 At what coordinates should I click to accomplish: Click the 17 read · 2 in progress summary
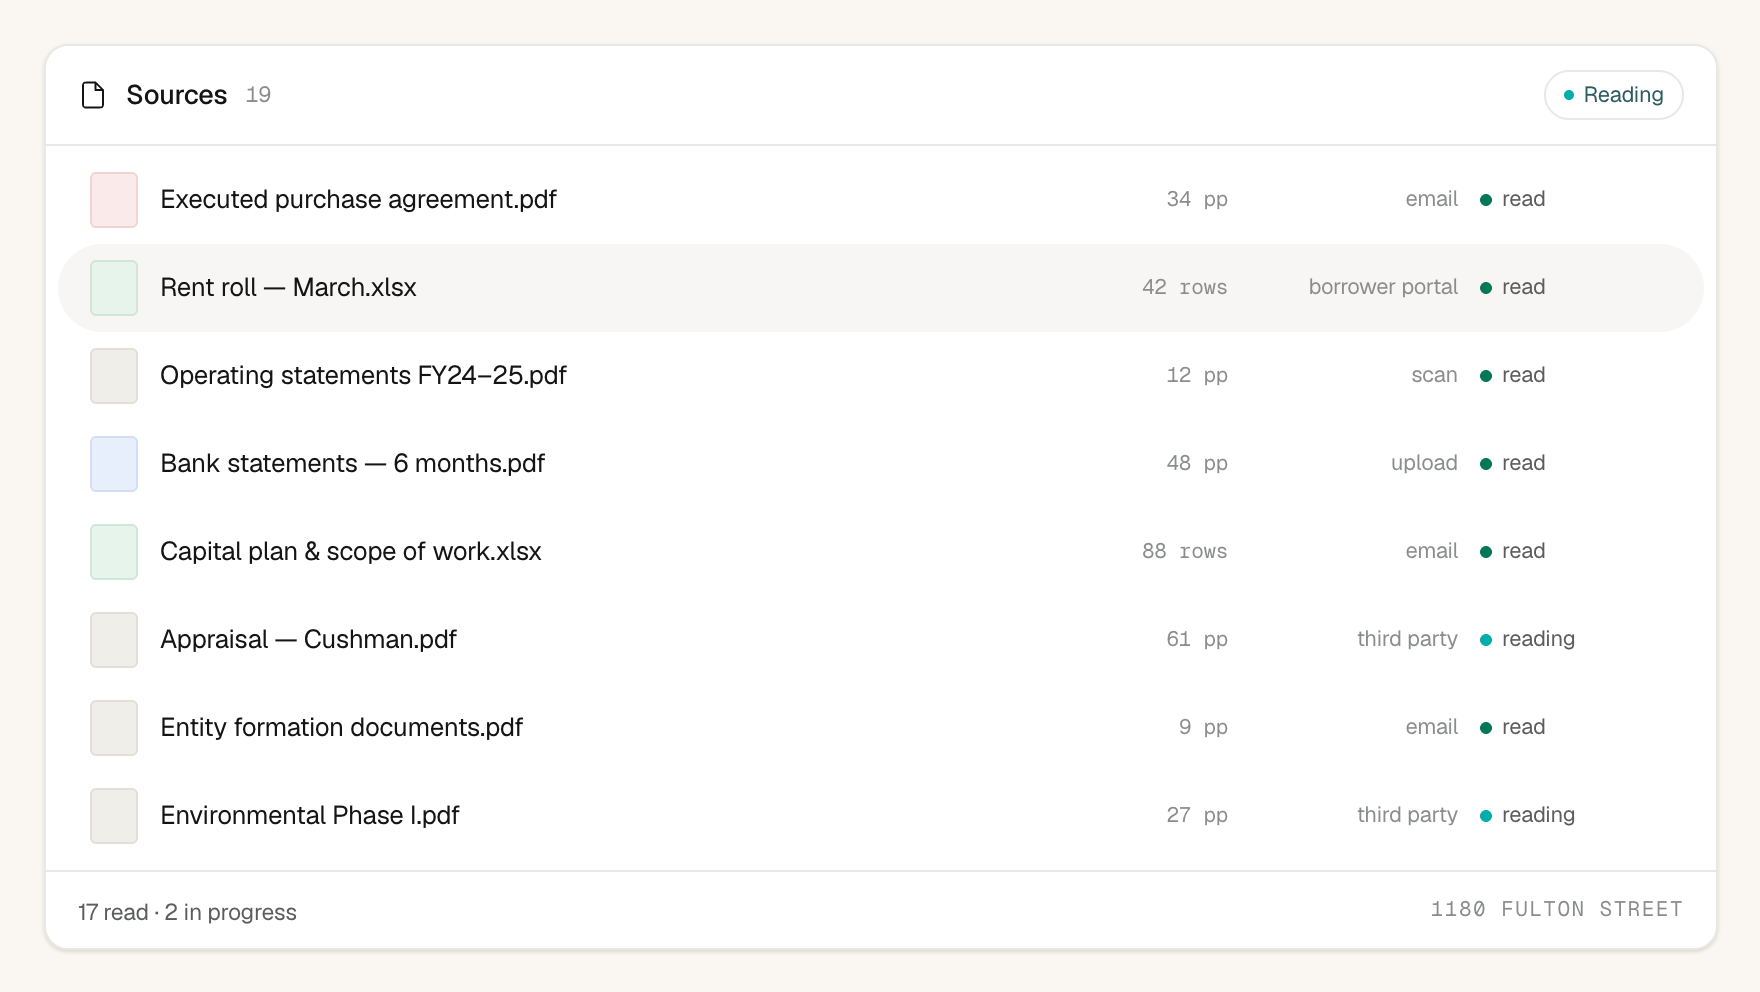(187, 912)
